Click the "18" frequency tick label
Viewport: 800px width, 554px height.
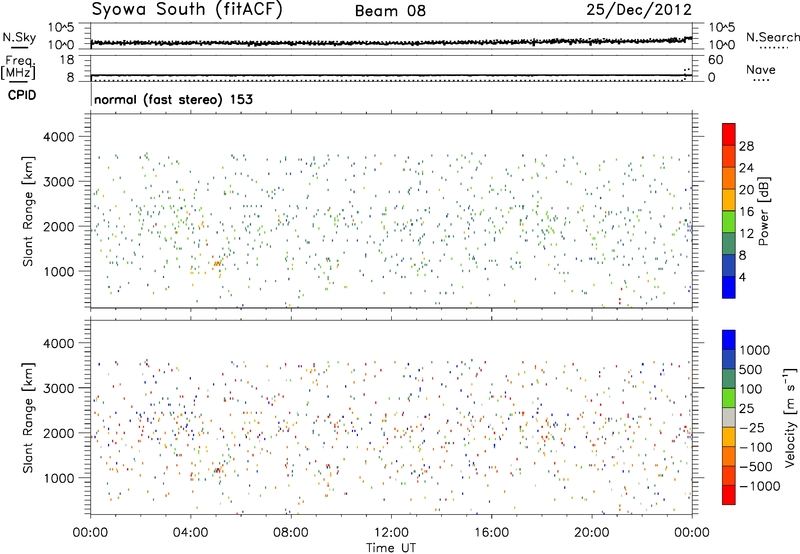point(67,60)
